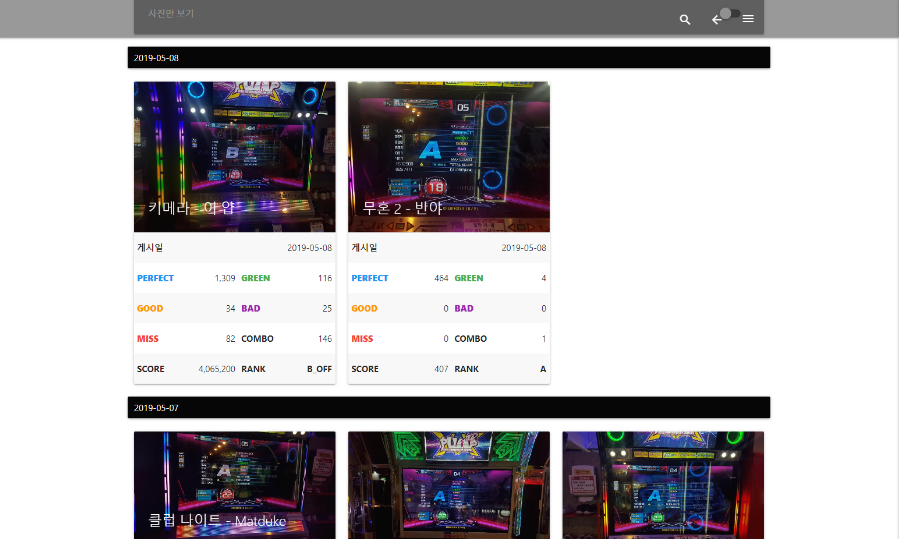Viewport: 899px width, 539px height.
Task: Click GREEN value 116
Action: coord(325,278)
